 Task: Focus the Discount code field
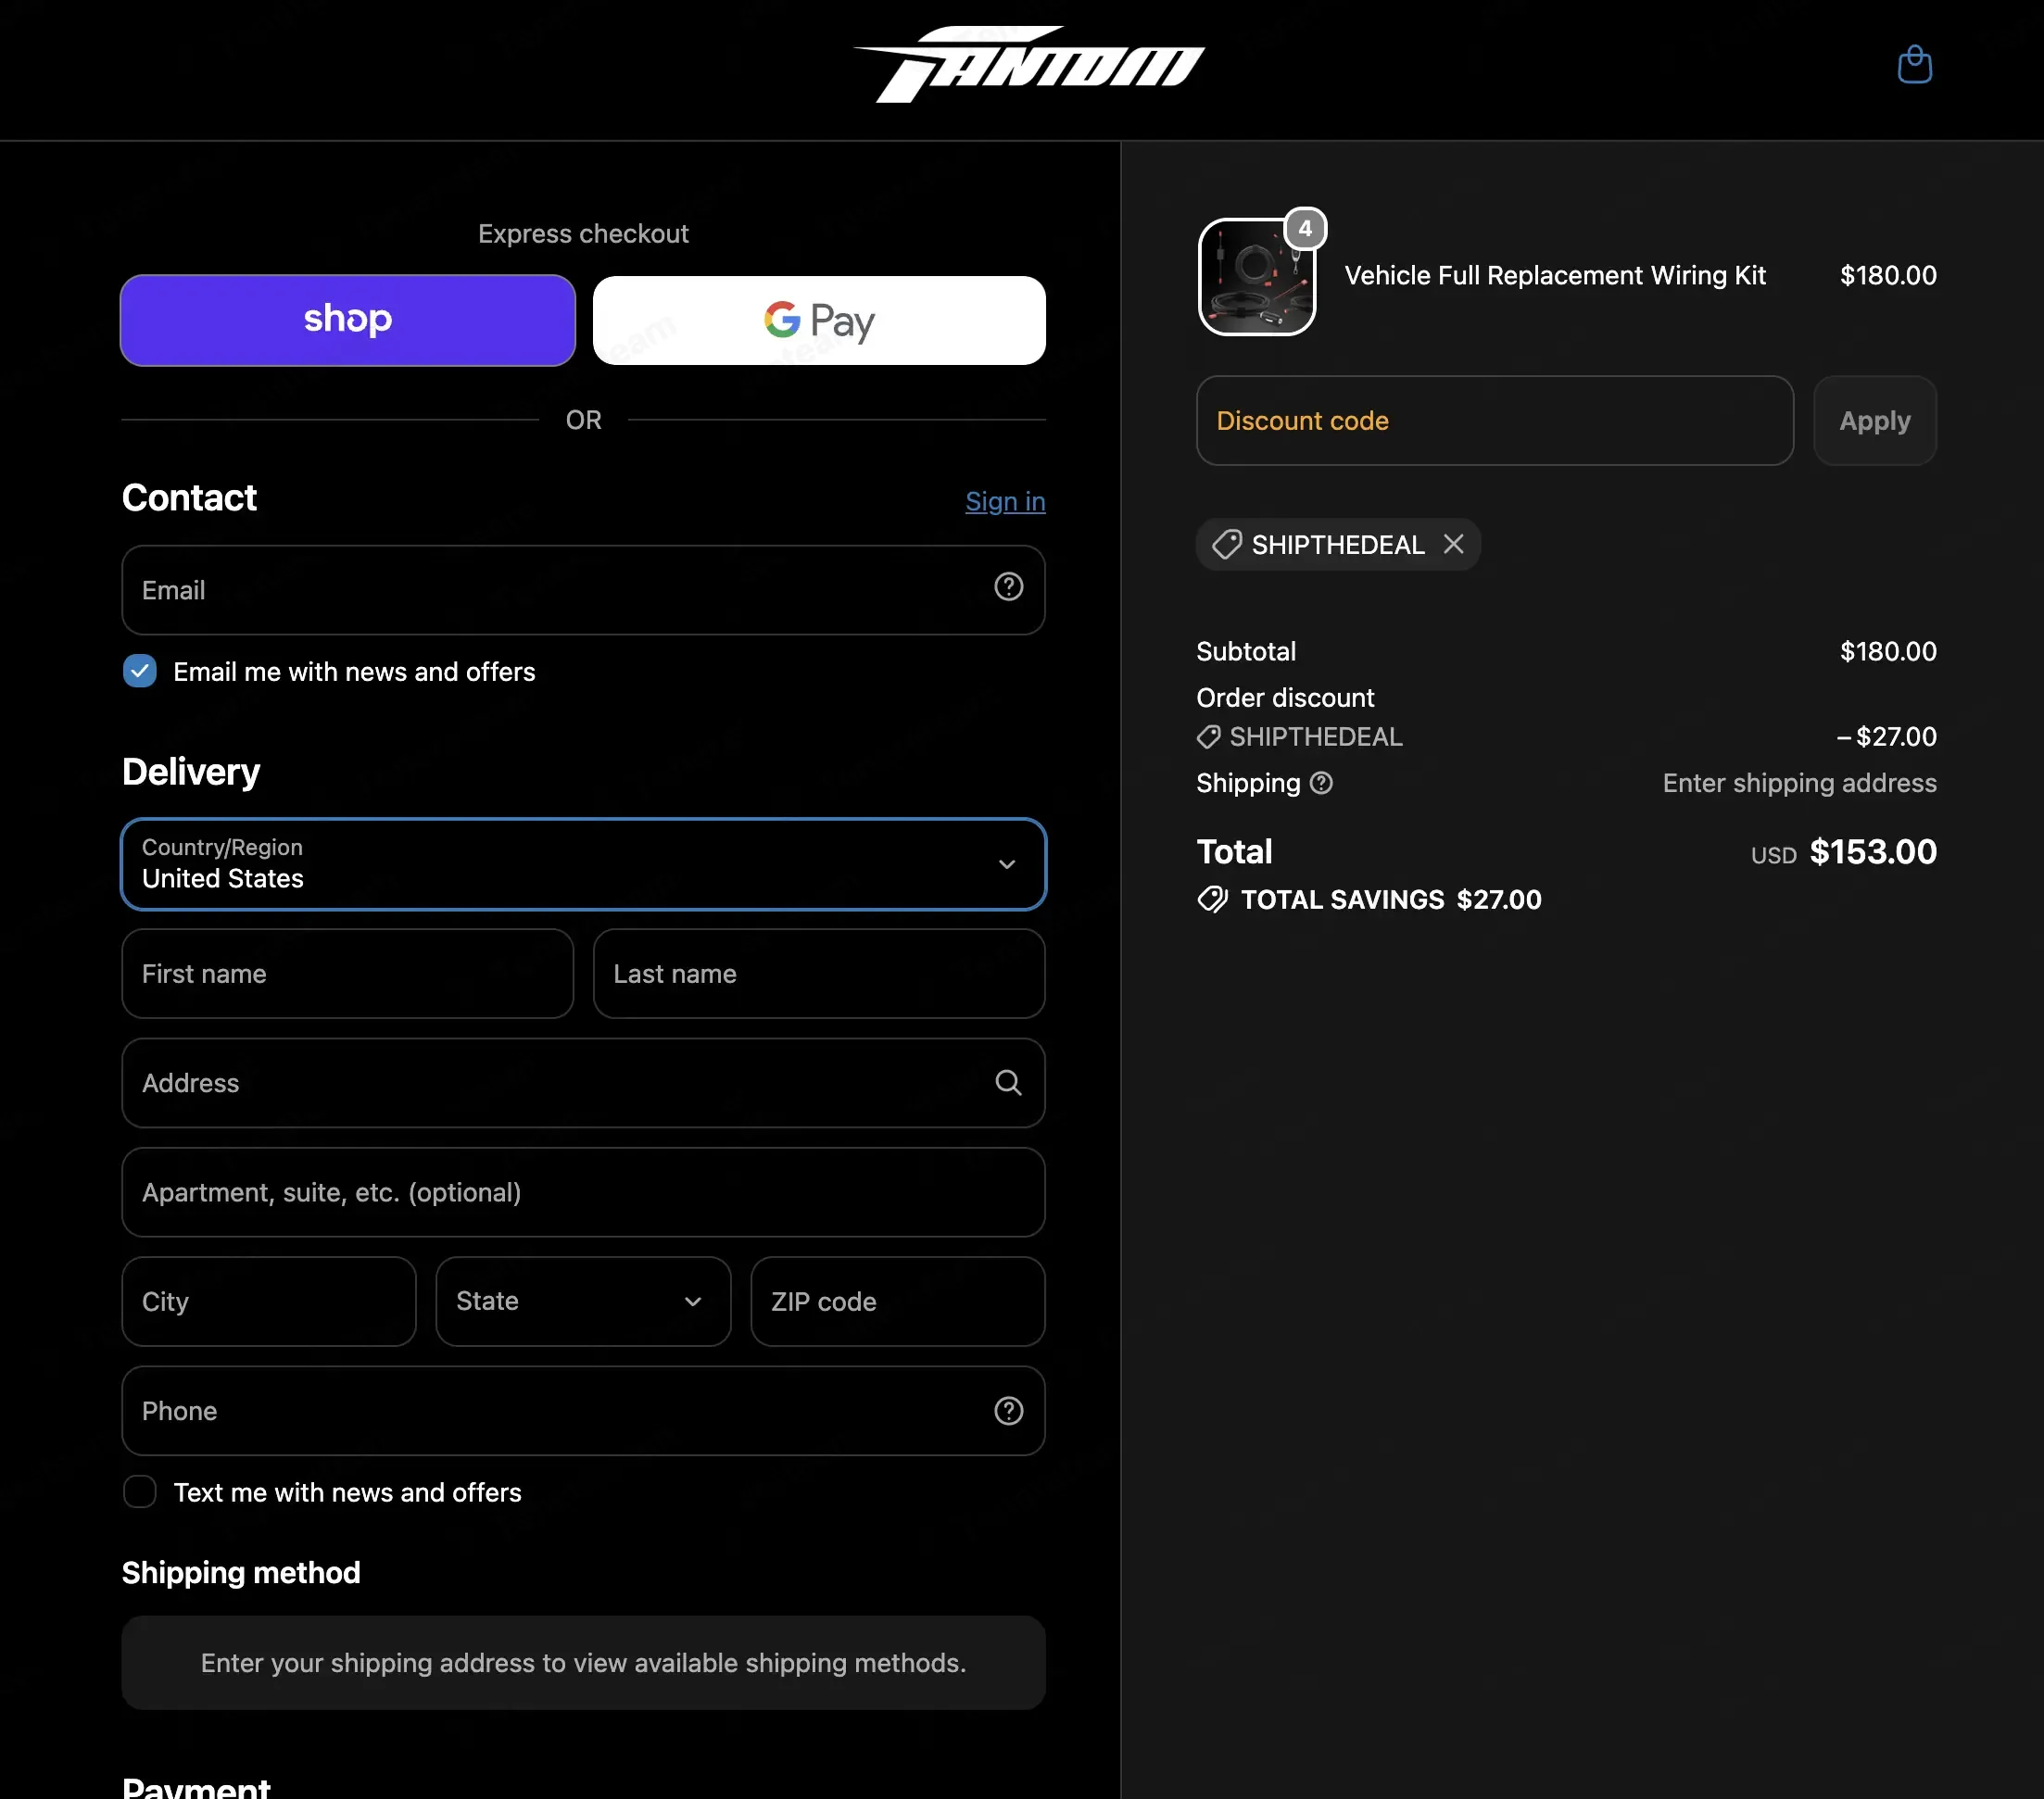point(1494,420)
